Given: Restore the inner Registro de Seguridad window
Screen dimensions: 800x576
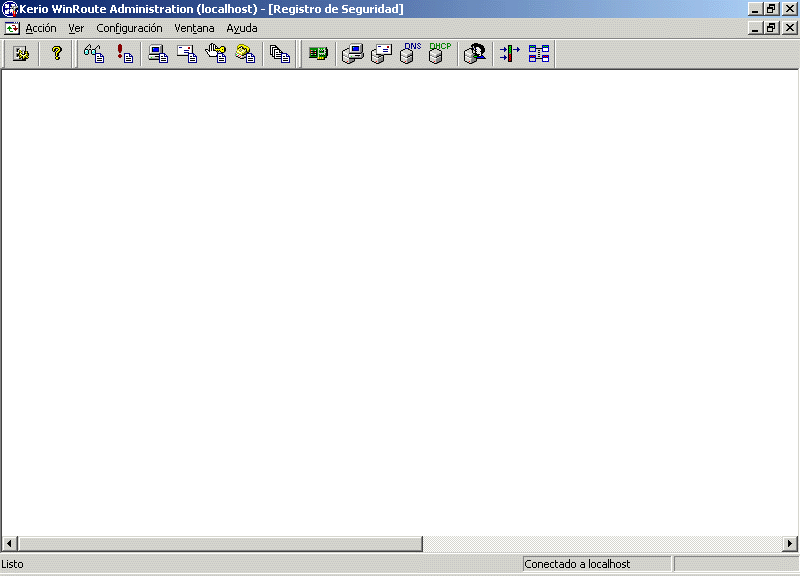Looking at the screenshot, I should [771, 28].
